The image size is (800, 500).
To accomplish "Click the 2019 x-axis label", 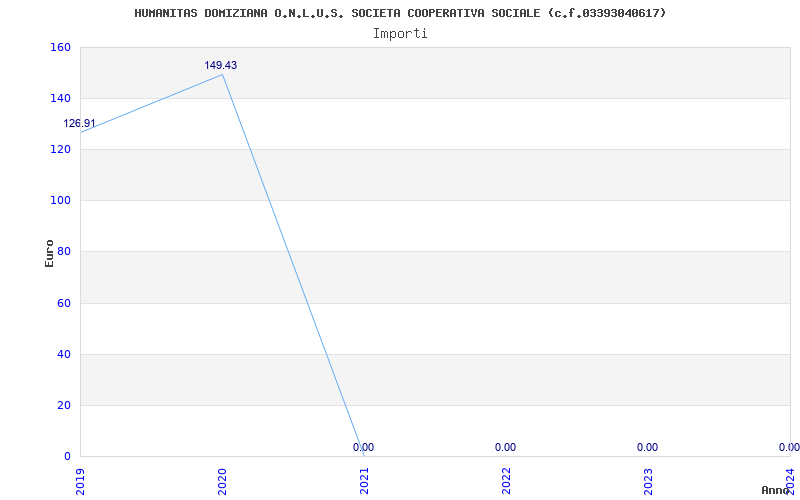I will tap(80, 482).
